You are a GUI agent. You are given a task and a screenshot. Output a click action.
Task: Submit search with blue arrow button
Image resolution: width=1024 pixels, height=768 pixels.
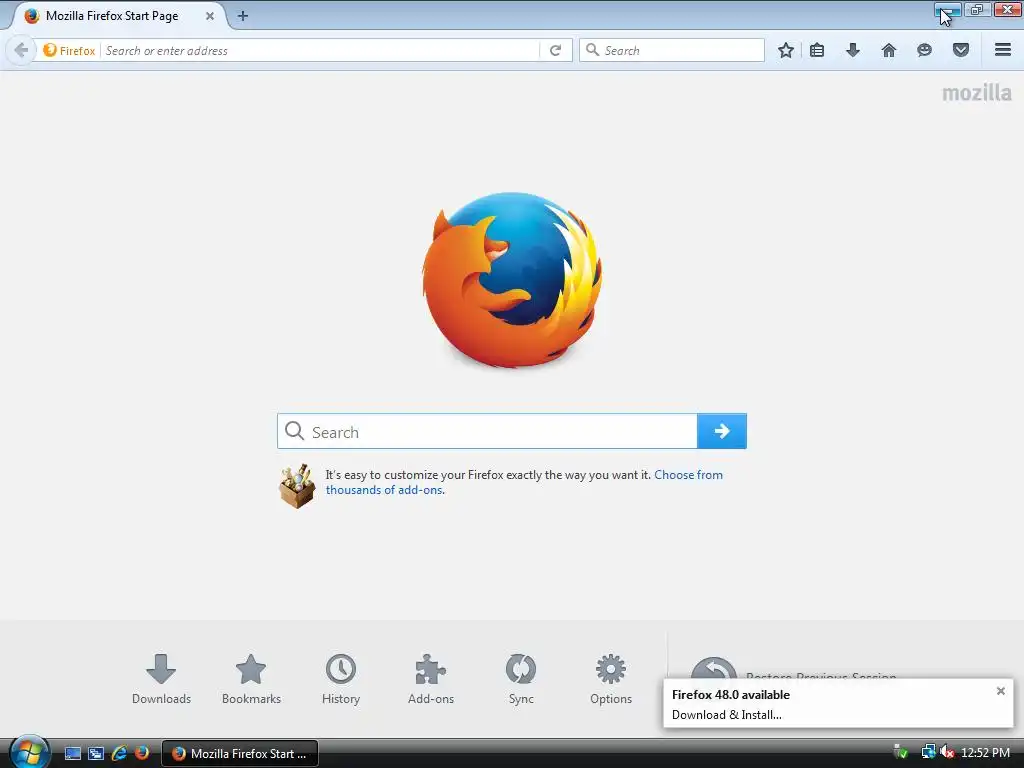point(722,431)
